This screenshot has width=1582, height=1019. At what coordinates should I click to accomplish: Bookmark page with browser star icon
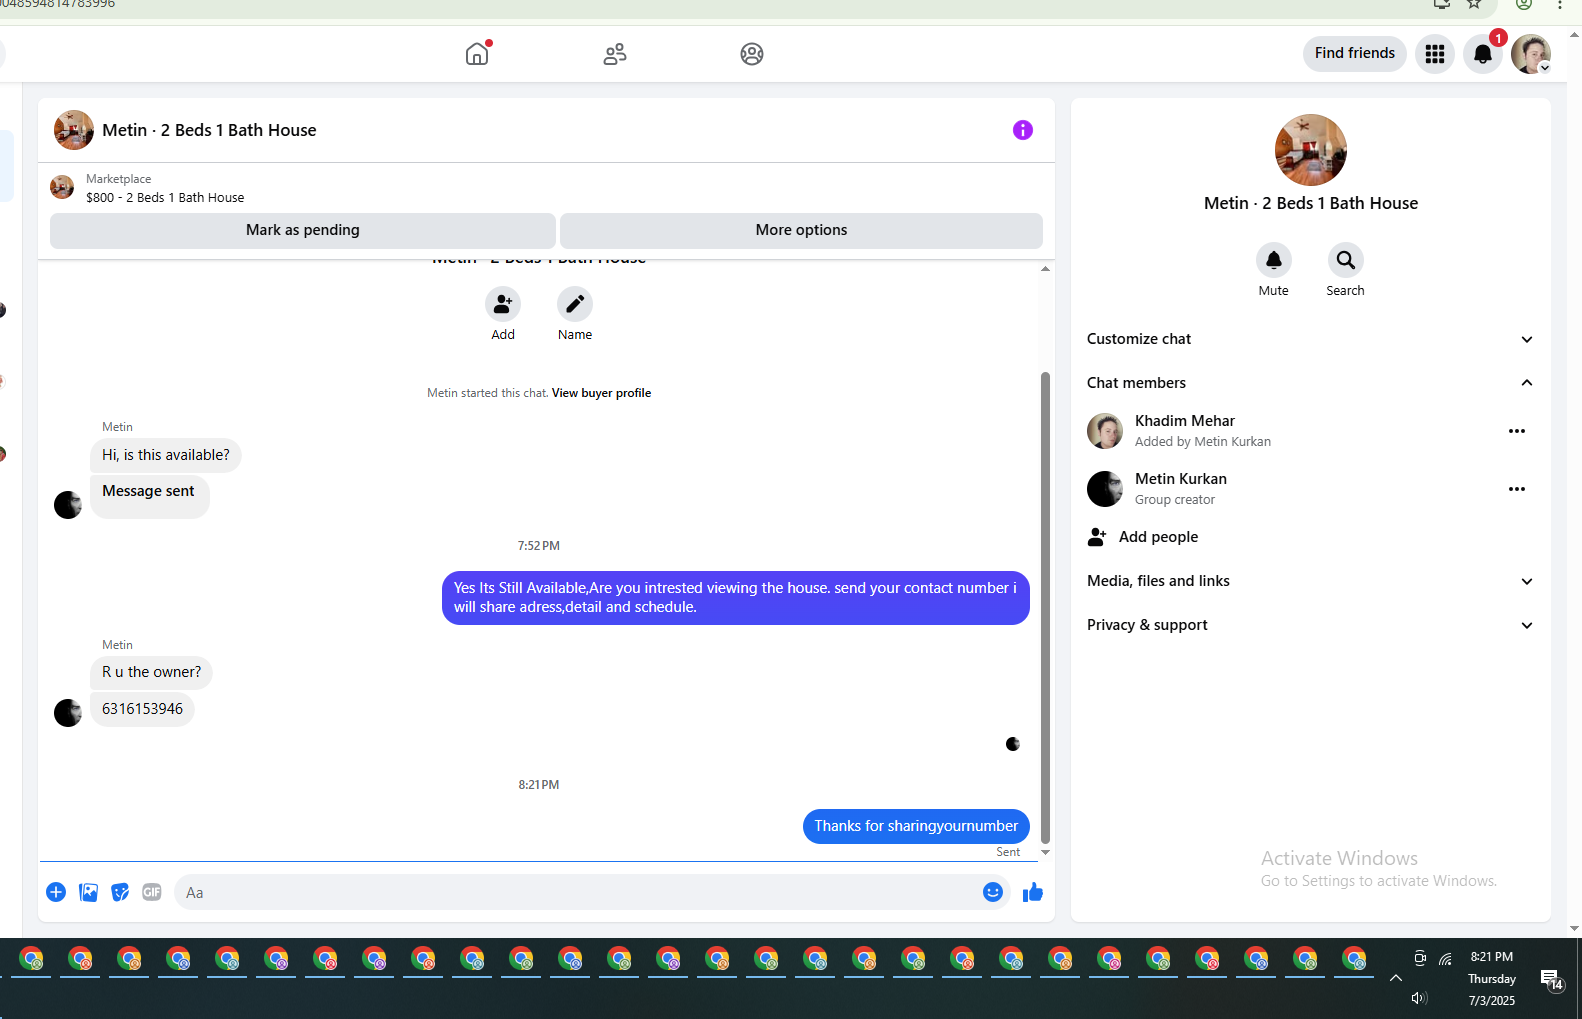point(1474,4)
